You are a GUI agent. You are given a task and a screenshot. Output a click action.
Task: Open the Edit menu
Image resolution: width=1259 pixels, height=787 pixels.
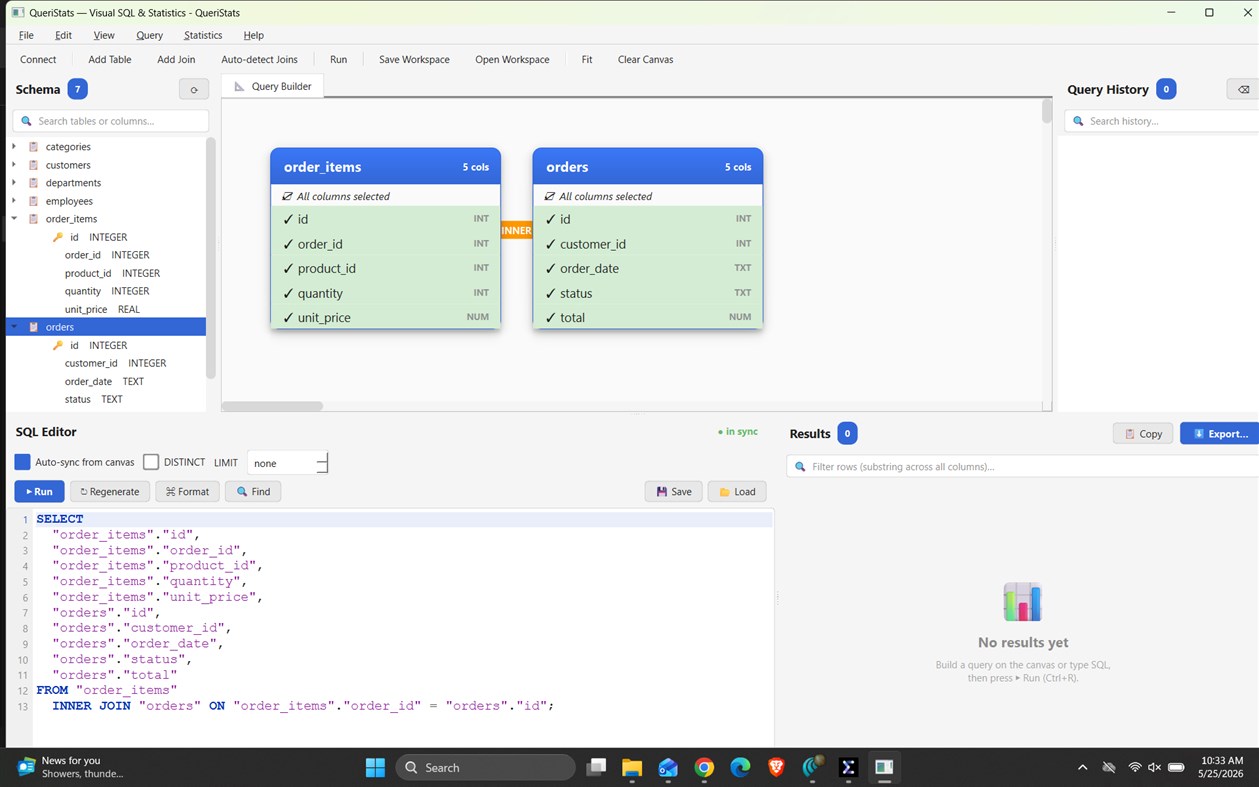pos(63,35)
